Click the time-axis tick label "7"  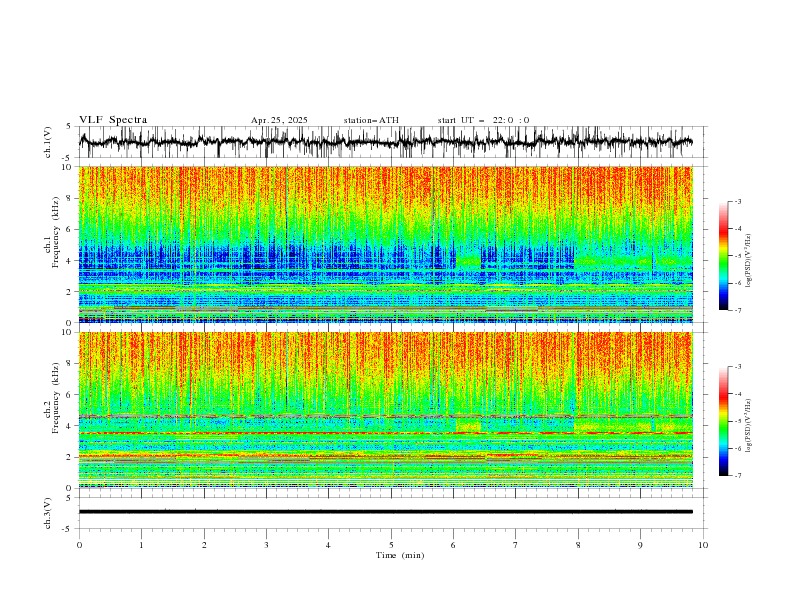[516, 545]
